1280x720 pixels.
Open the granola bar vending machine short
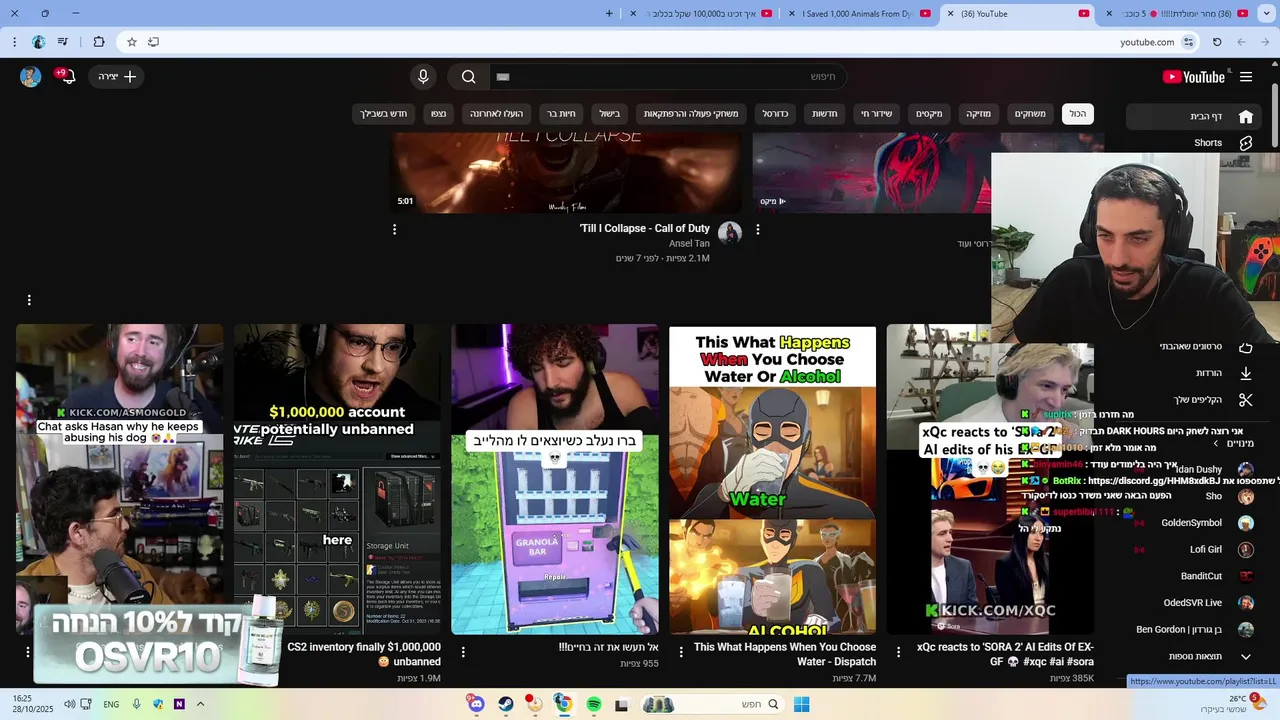[x=555, y=479]
